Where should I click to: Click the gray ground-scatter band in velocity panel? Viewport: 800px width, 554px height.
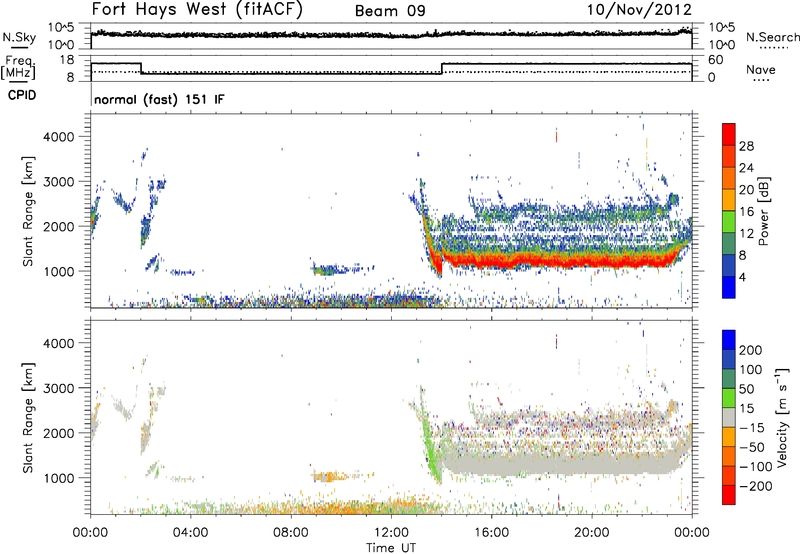coord(559,464)
